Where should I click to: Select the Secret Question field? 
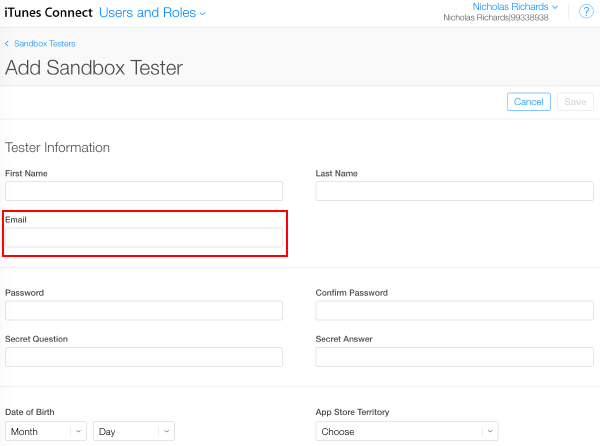click(x=144, y=357)
